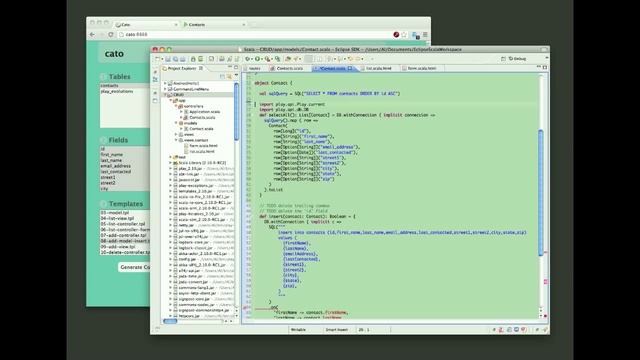Select Contact.scala under models
Screen dimensions: 640x360
201,129
